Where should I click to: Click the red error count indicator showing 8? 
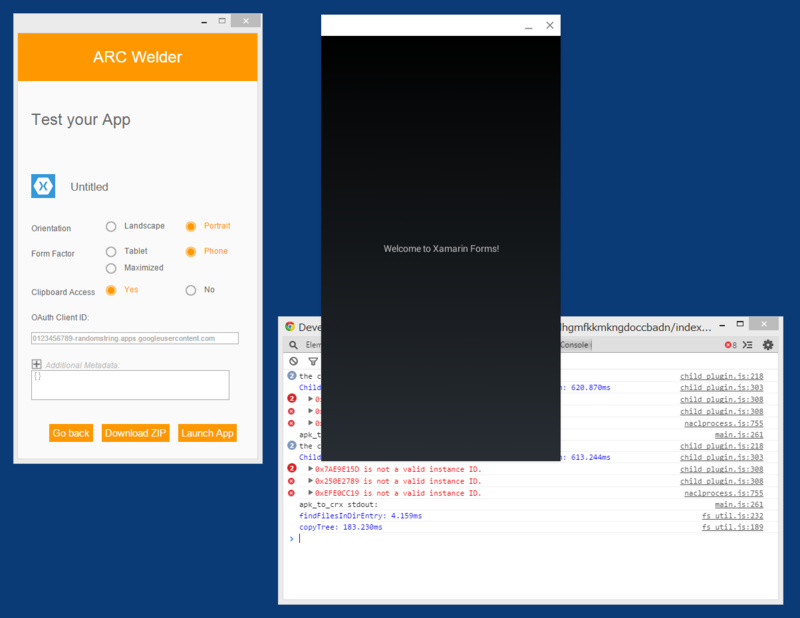[x=731, y=345]
